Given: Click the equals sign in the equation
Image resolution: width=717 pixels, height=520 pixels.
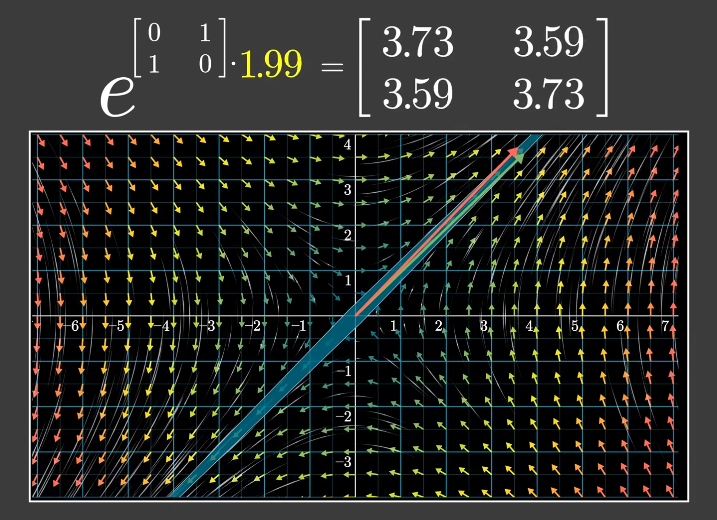Looking at the screenshot, I should [x=332, y=67].
